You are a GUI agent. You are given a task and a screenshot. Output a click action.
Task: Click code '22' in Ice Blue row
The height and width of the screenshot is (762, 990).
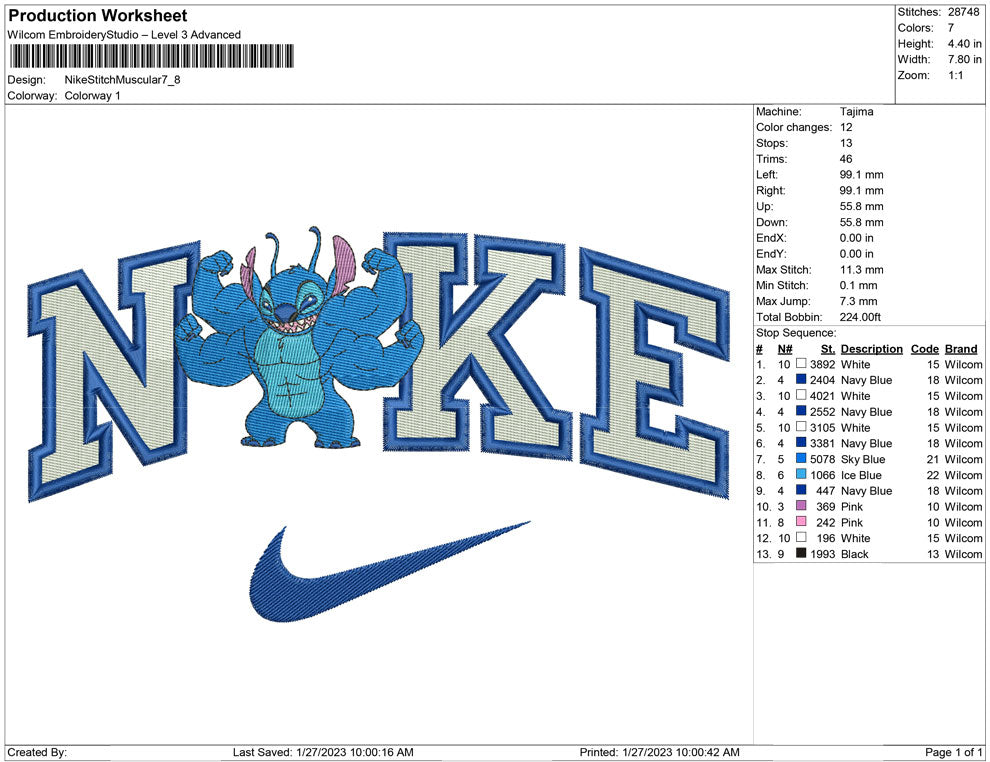(x=933, y=475)
